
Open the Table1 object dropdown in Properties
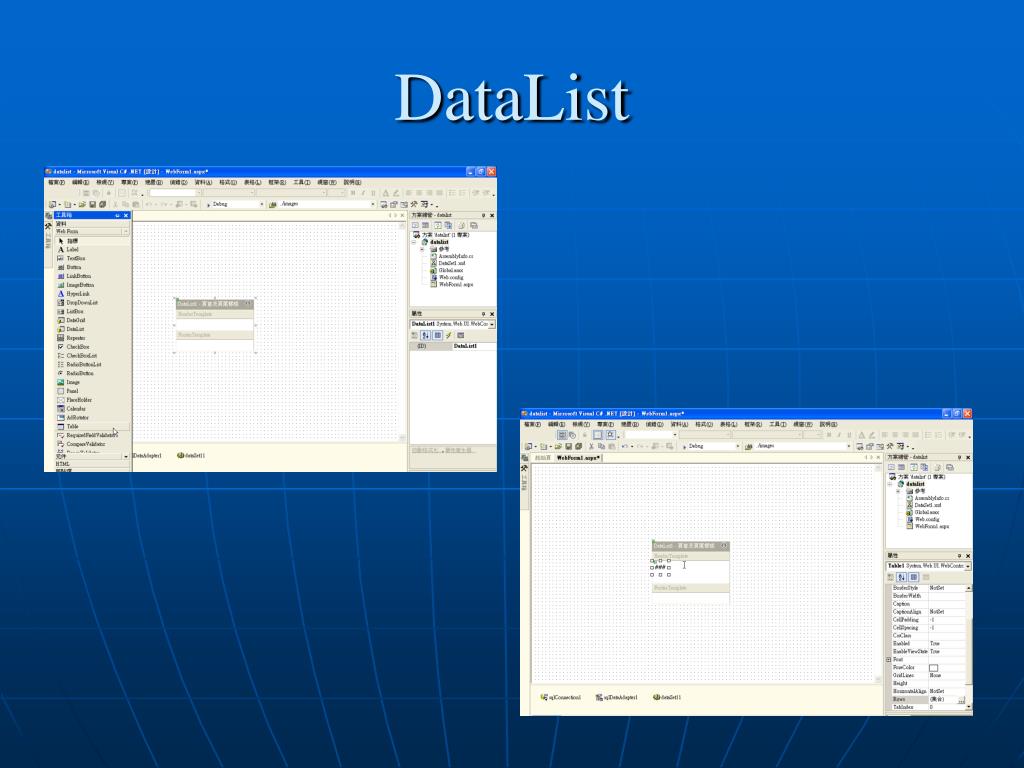point(967,566)
